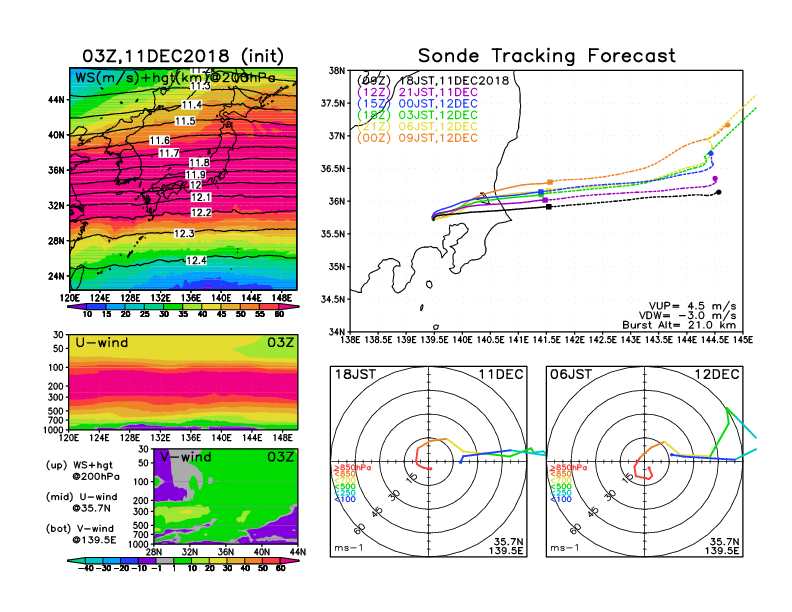Click the '(bot) V-wind @139.5E' caption

click(82, 534)
